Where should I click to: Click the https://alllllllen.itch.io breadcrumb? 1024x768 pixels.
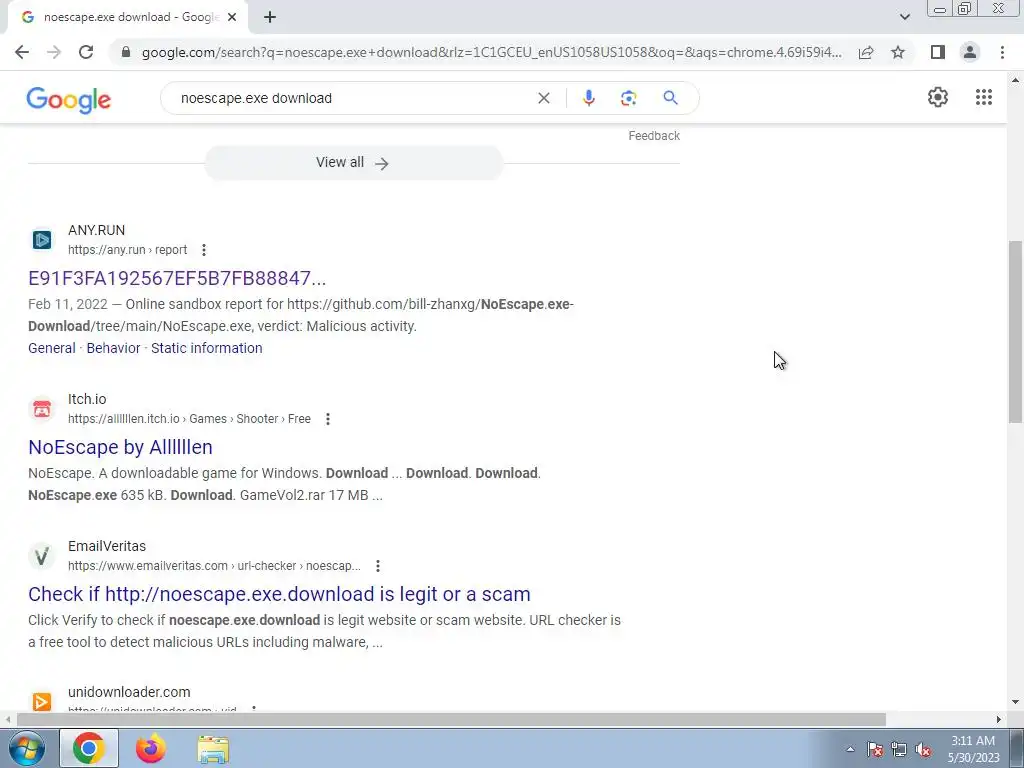[189, 419]
